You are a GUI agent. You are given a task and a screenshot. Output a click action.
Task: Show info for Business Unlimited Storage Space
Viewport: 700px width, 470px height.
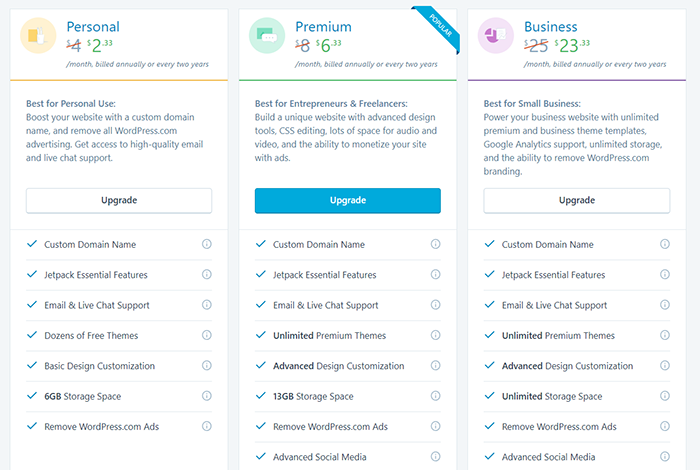(665, 396)
